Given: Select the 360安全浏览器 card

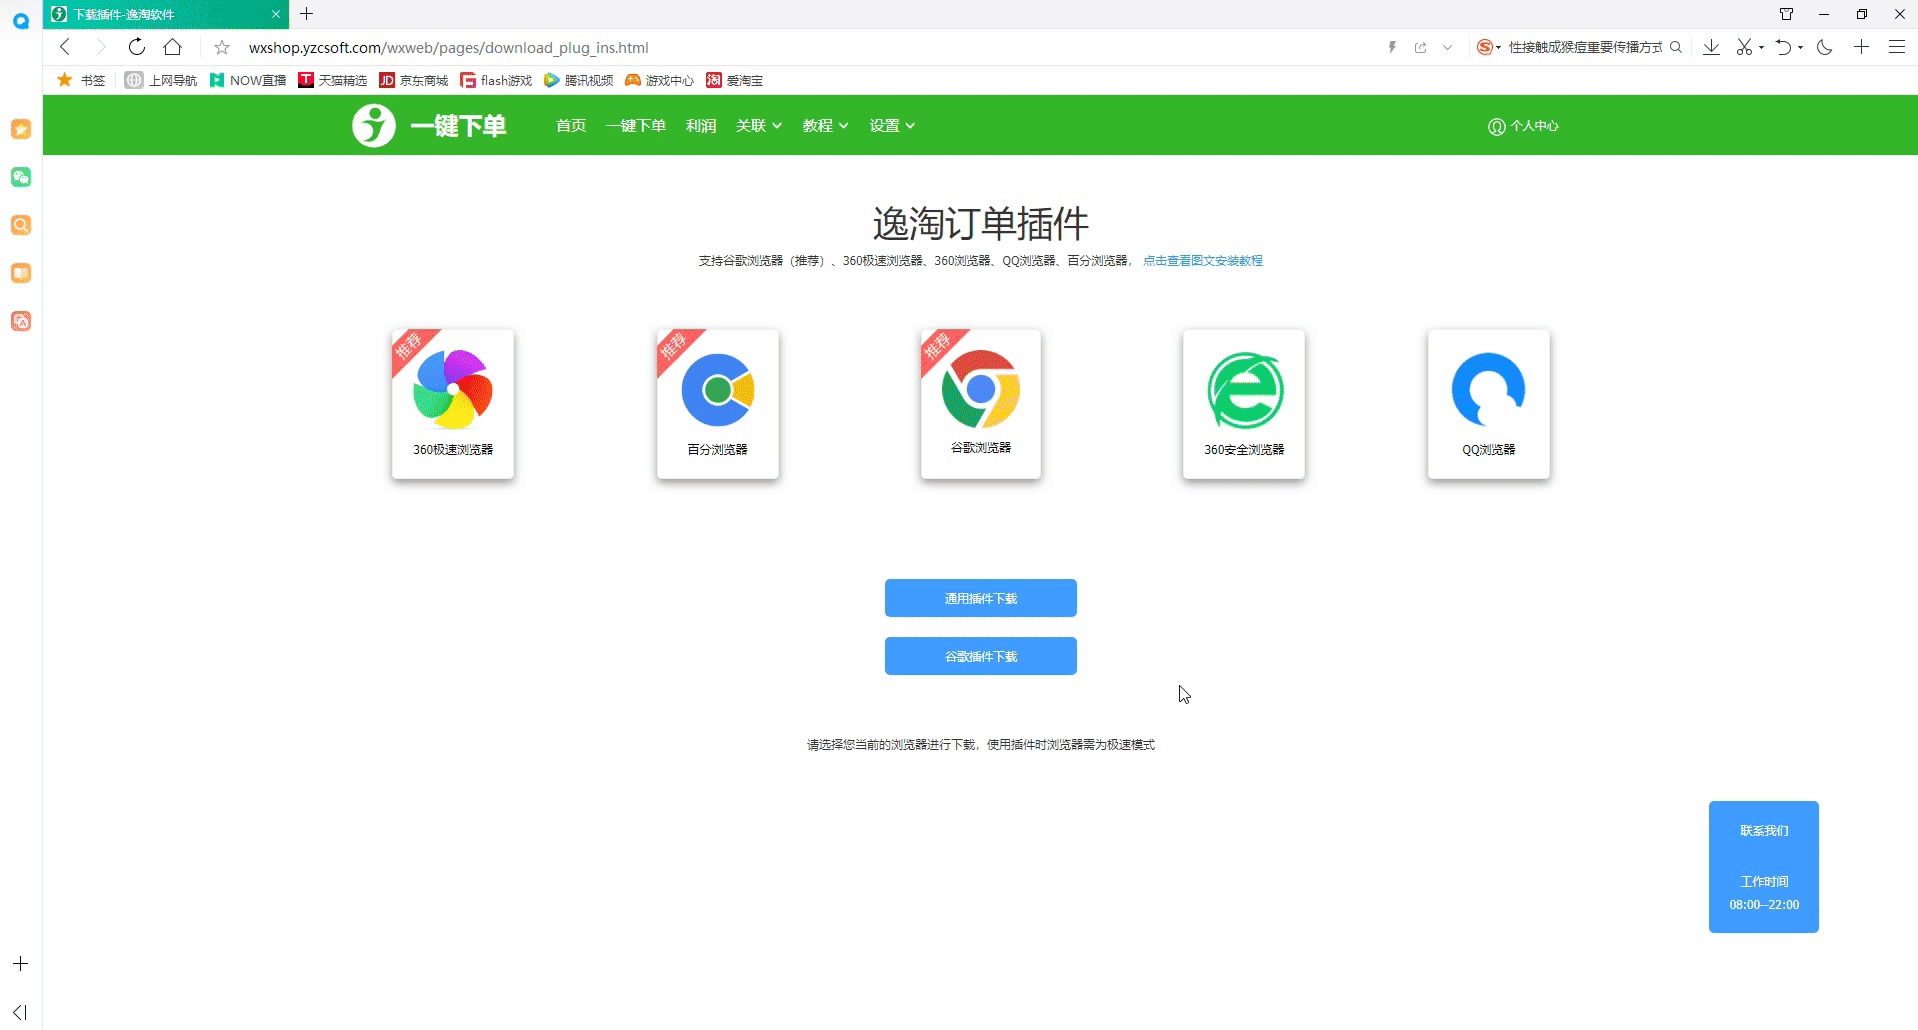Looking at the screenshot, I should [1244, 404].
